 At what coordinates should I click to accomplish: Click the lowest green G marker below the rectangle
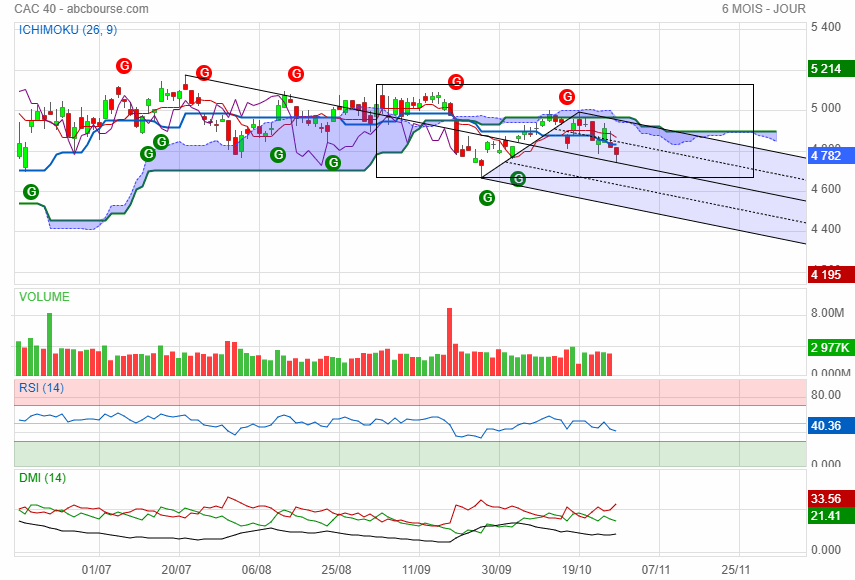click(487, 198)
